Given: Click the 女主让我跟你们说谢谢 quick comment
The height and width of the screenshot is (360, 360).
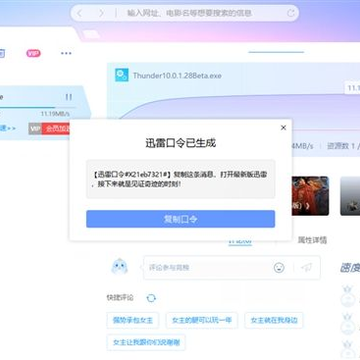Looking at the screenshot, I should (x=146, y=342).
